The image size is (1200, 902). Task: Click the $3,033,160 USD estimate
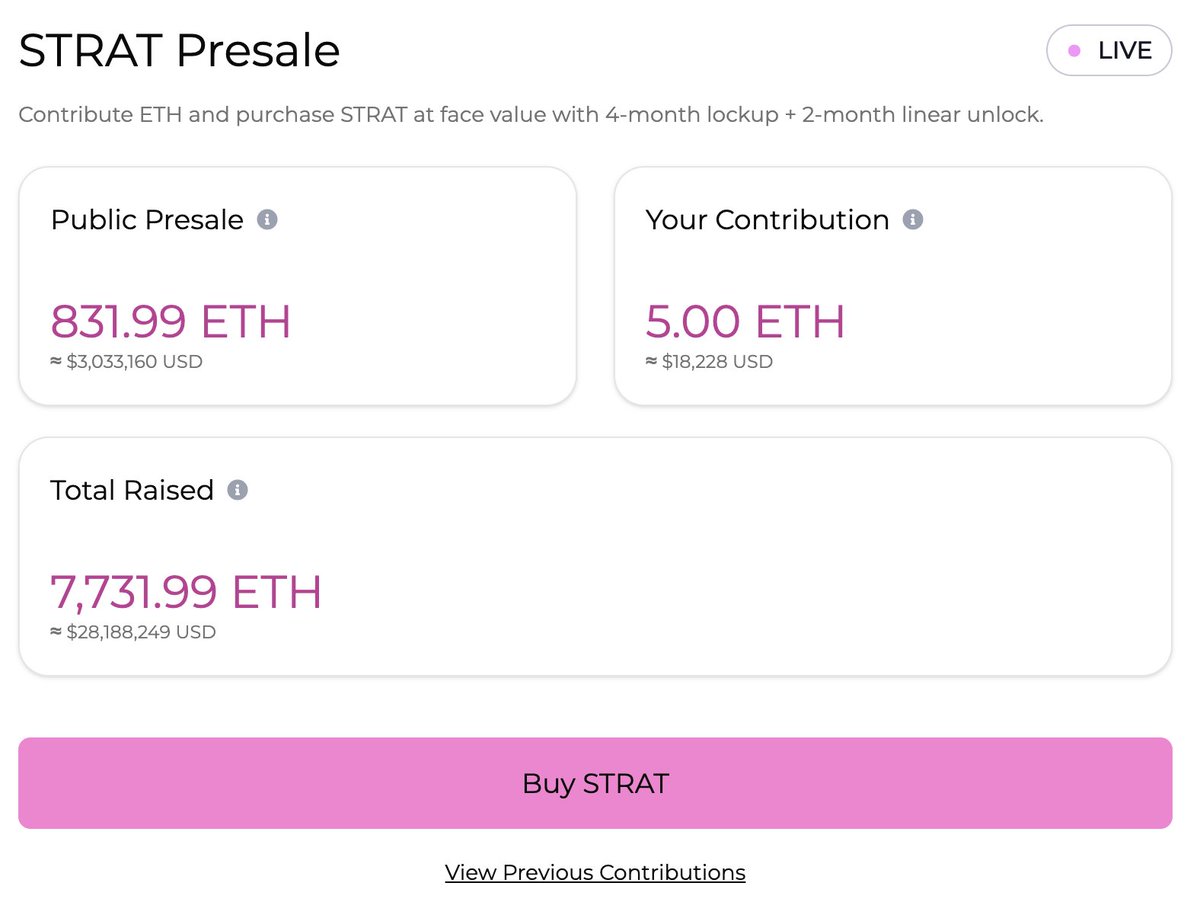pos(126,362)
